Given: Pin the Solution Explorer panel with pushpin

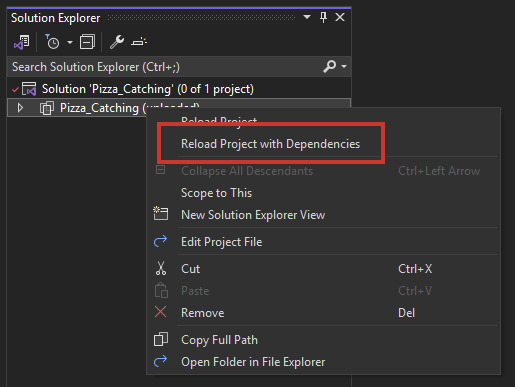Looking at the screenshot, I should (323, 17).
